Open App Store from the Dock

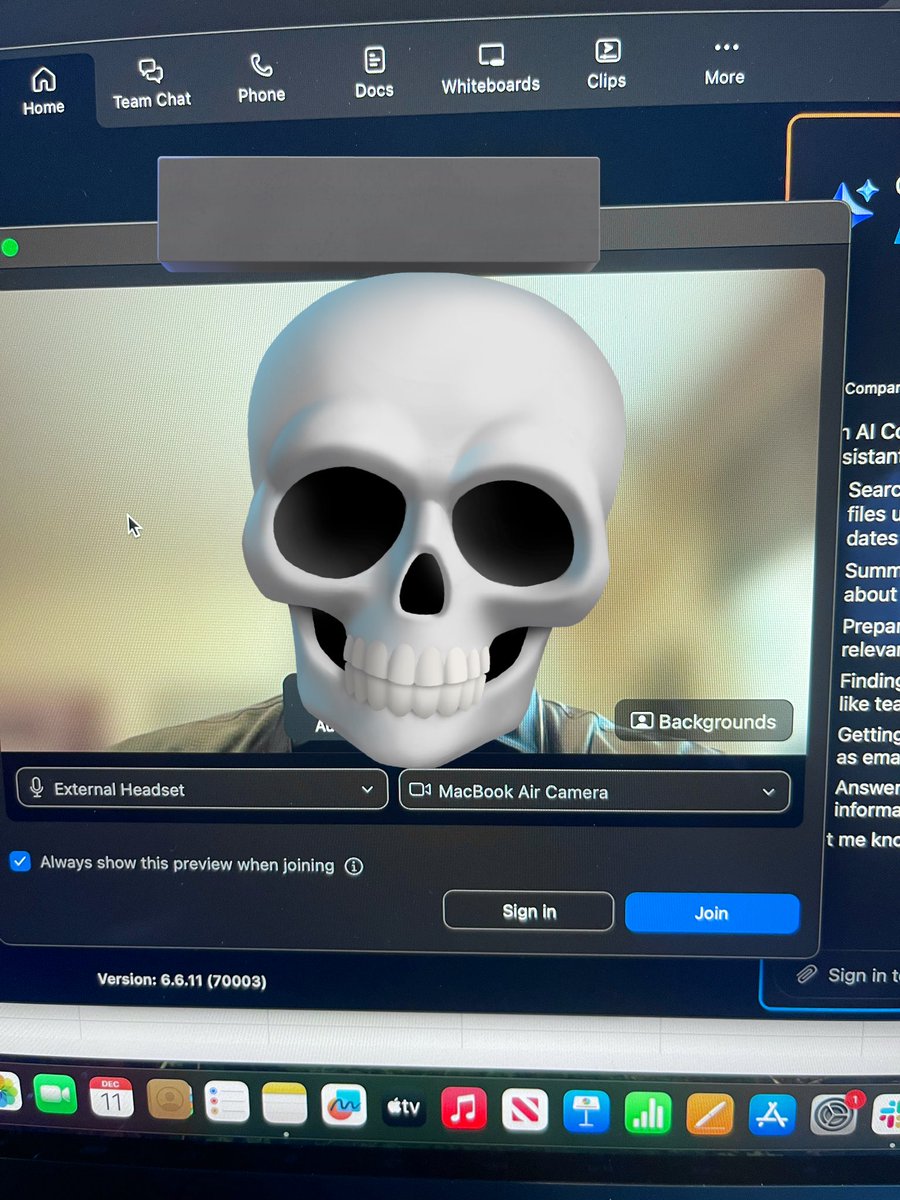[x=772, y=1114]
